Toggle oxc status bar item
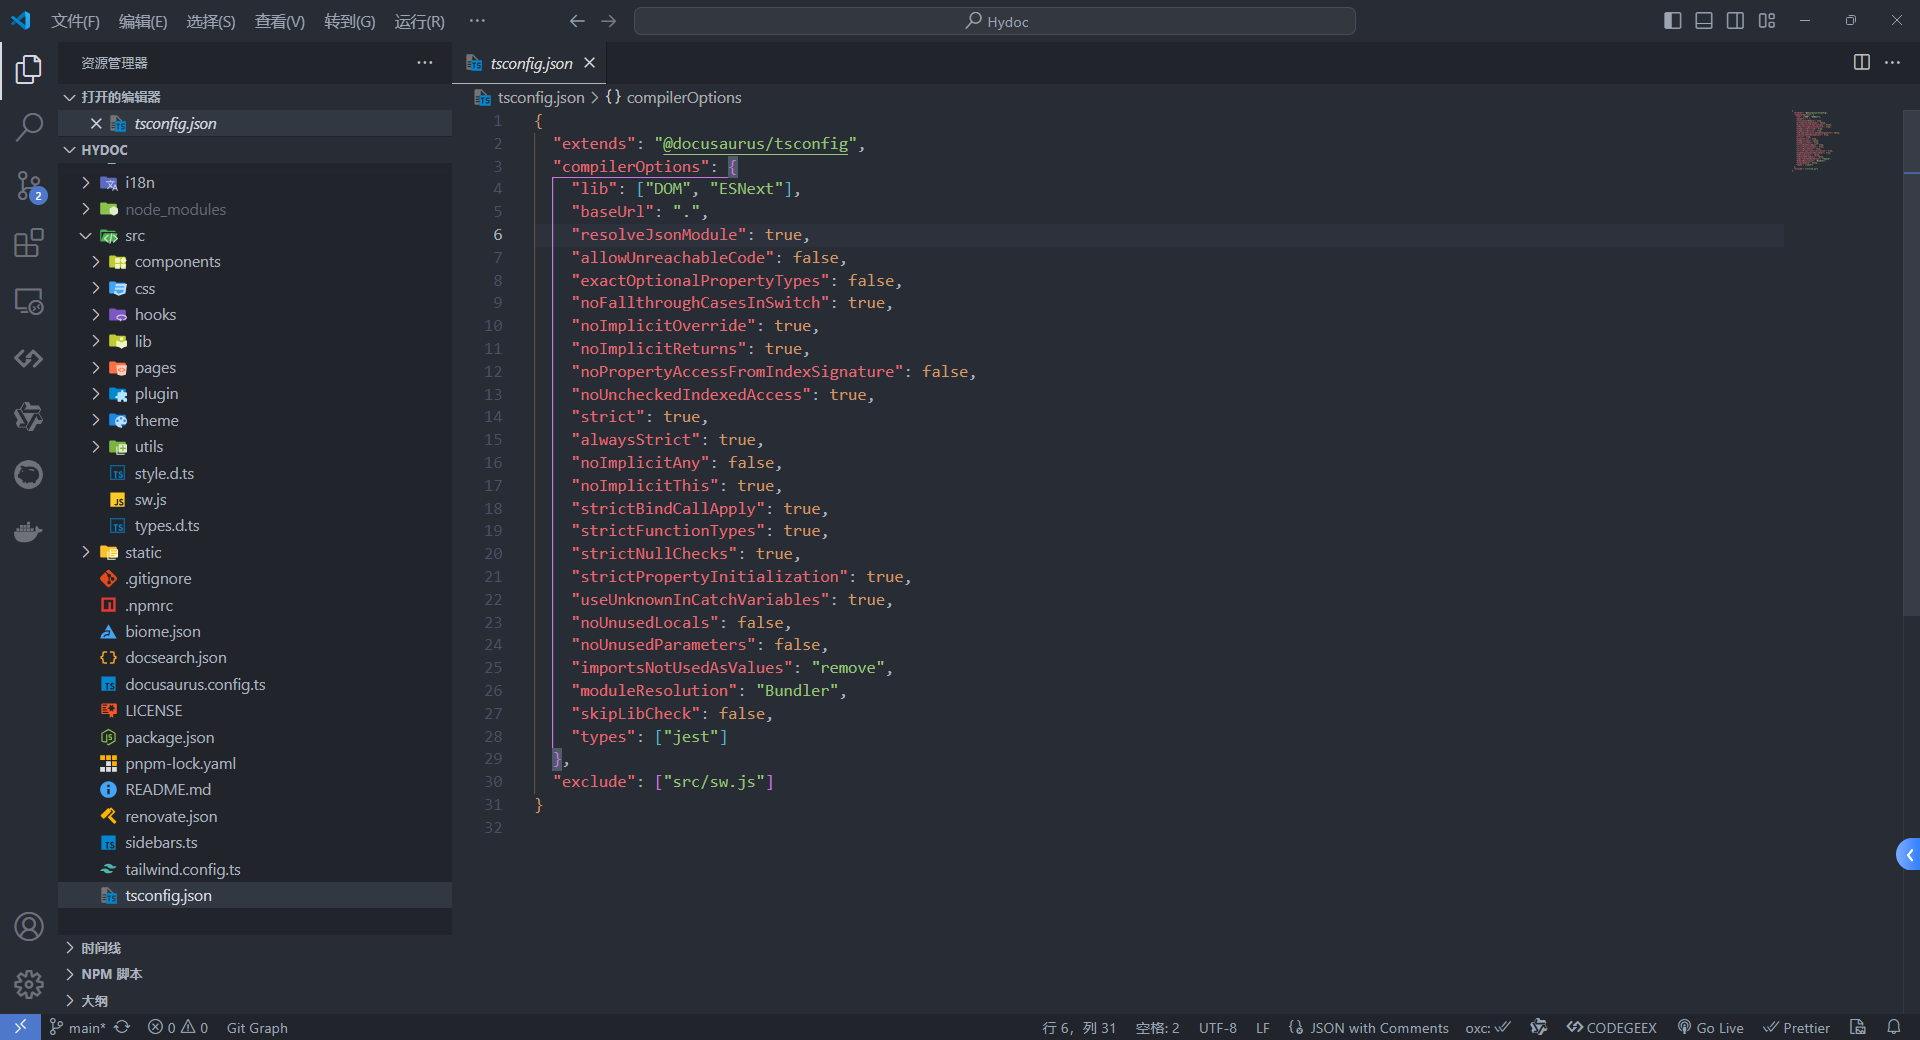Screen dimensions: 1920x1040 1488,1027
